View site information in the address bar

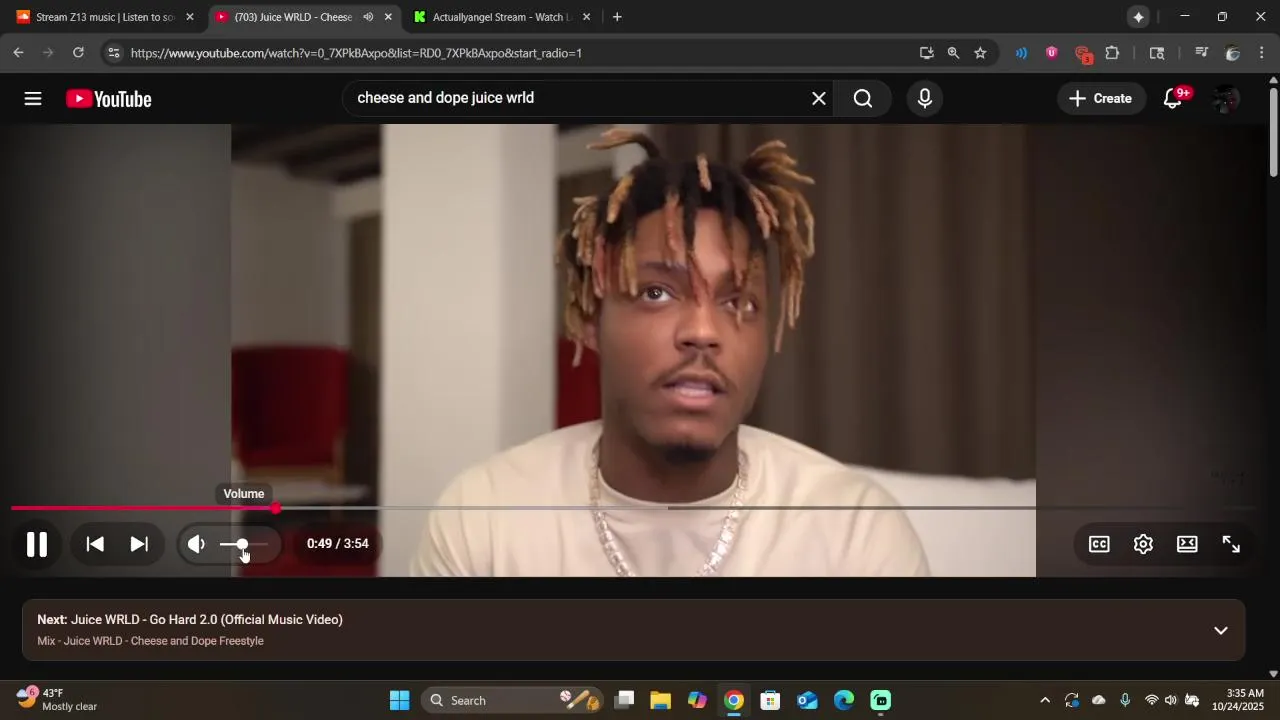point(113,53)
